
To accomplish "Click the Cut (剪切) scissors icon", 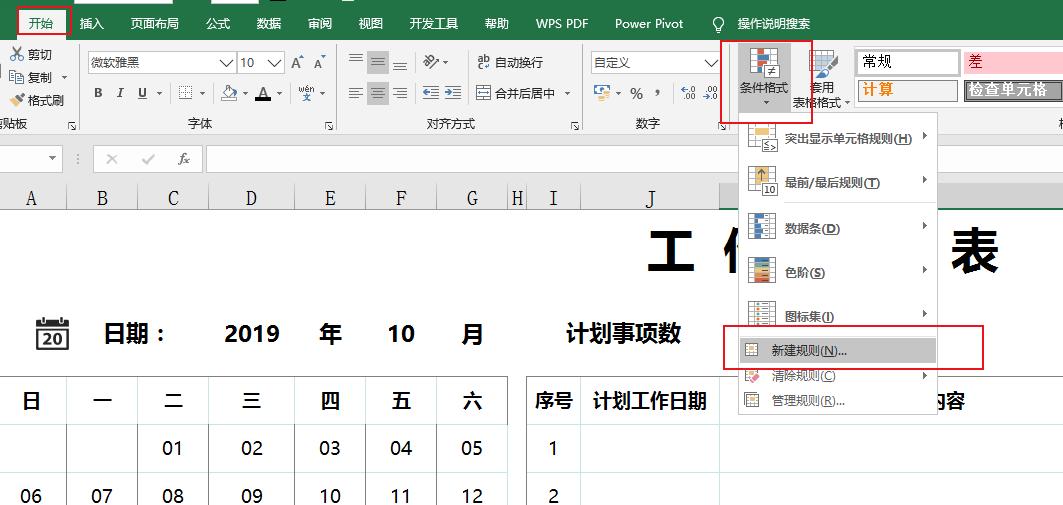I will pos(17,54).
